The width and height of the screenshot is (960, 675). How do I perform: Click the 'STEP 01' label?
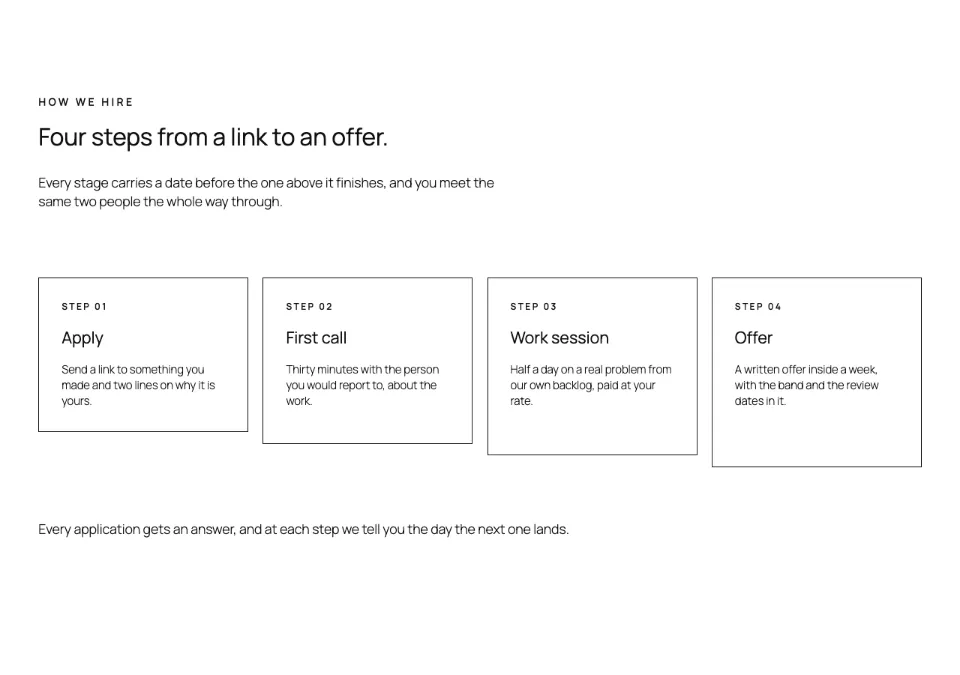[84, 307]
